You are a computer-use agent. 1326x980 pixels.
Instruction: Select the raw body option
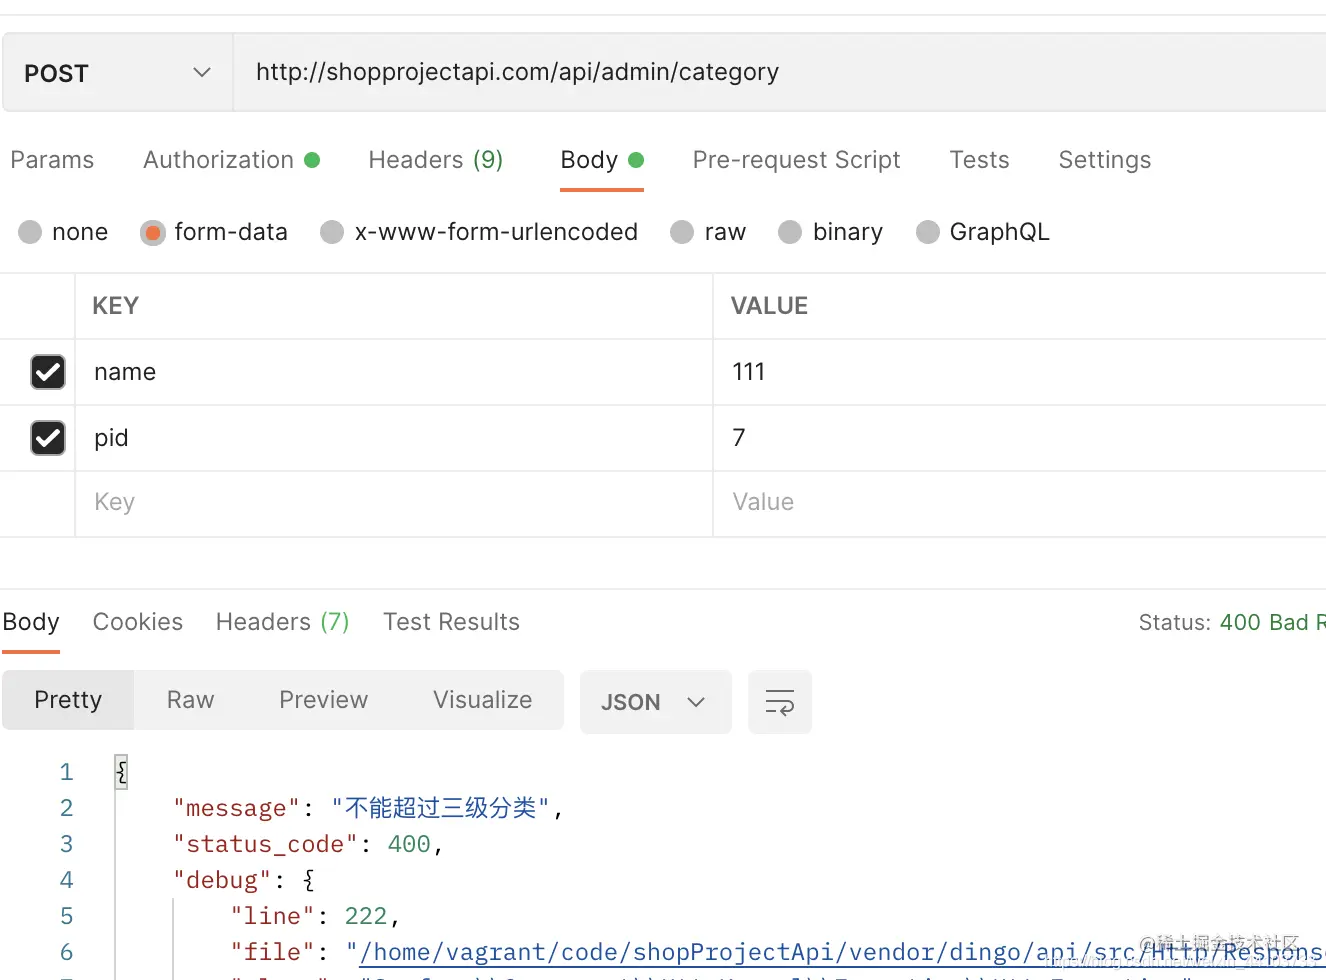[x=708, y=232]
